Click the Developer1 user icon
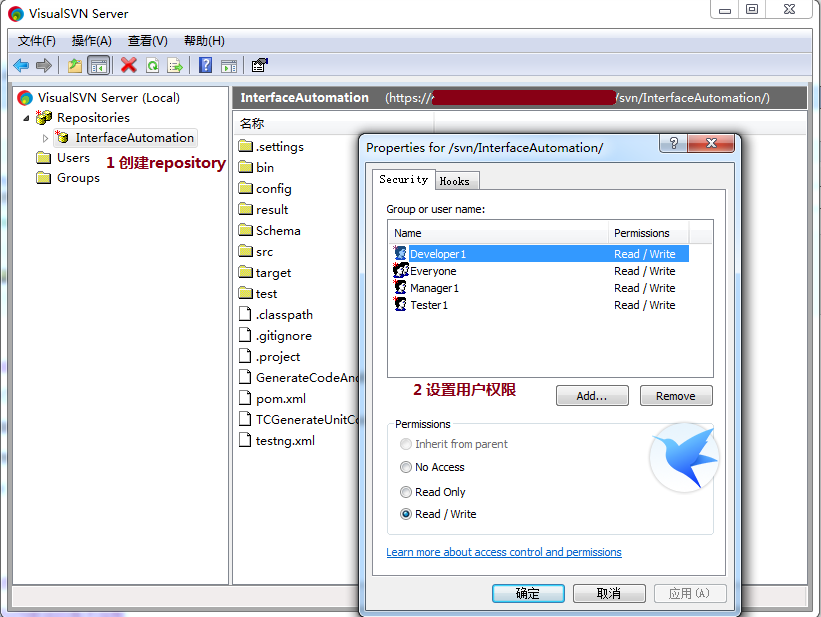 click(x=401, y=254)
